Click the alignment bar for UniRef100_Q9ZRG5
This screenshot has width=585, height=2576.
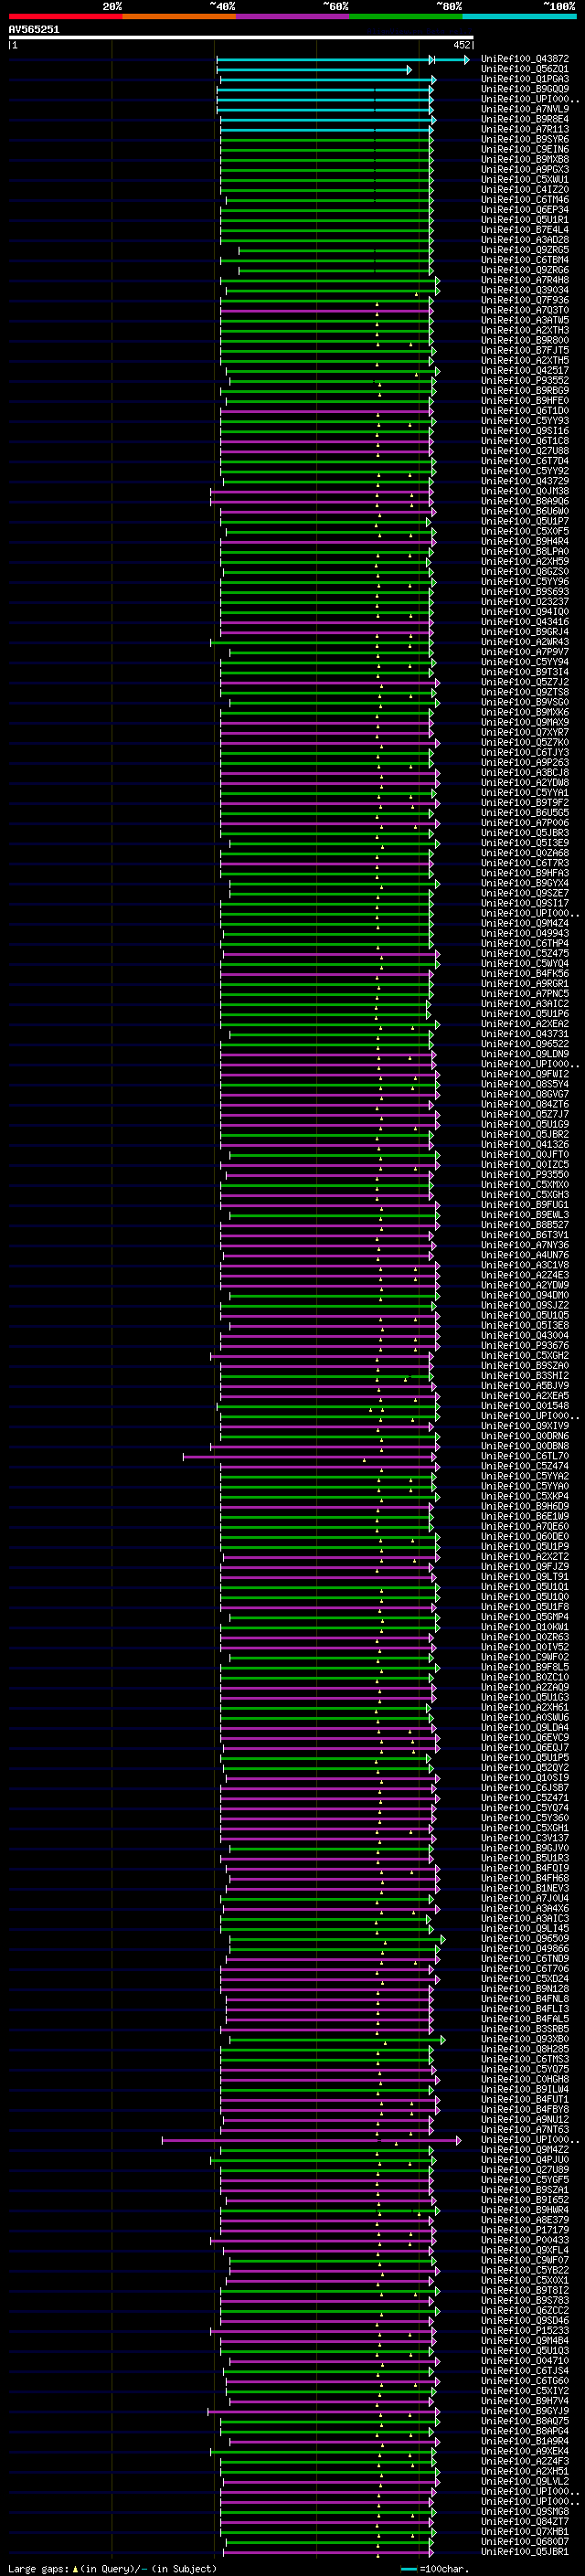(336, 250)
